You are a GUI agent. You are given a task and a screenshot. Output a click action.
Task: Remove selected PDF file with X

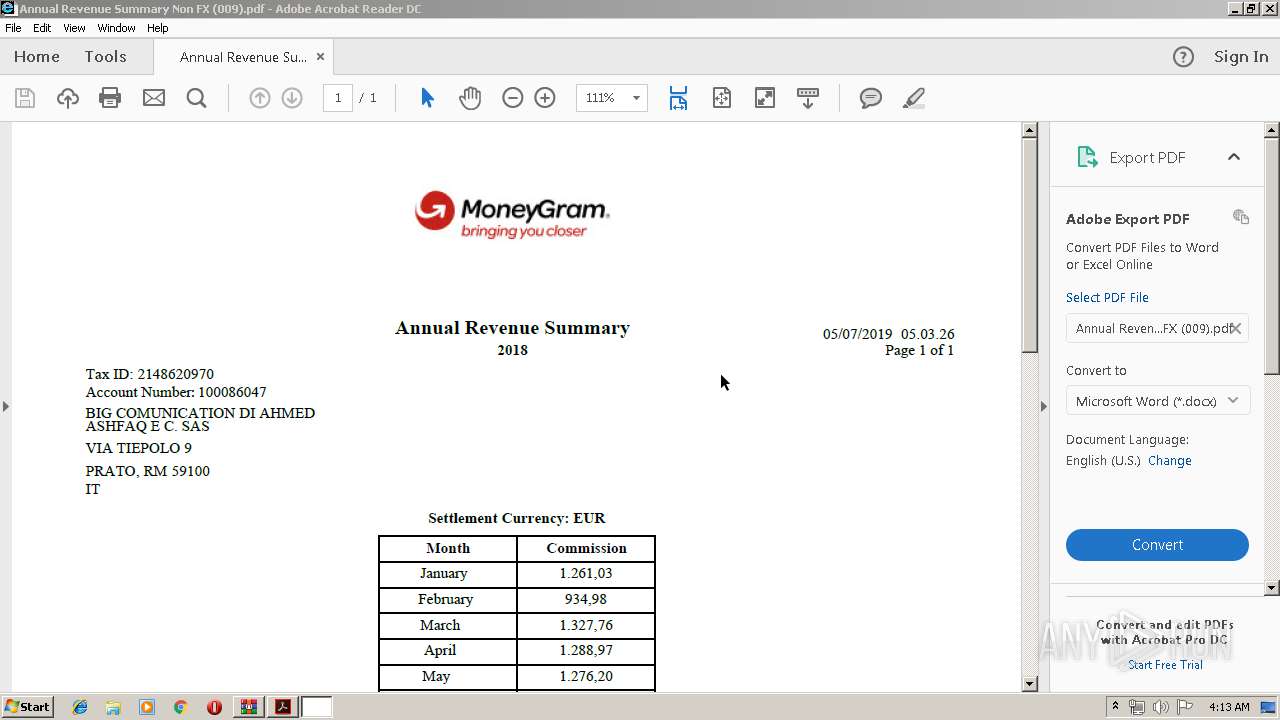coord(1236,328)
